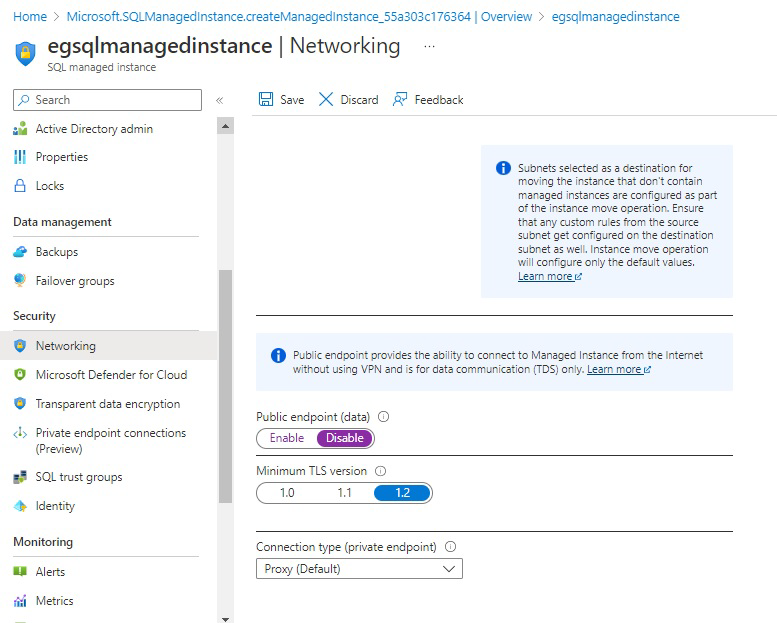This screenshot has width=777, height=623.
Task: Open egsqlmanagedinstance breadcrumb link
Action: point(615,16)
